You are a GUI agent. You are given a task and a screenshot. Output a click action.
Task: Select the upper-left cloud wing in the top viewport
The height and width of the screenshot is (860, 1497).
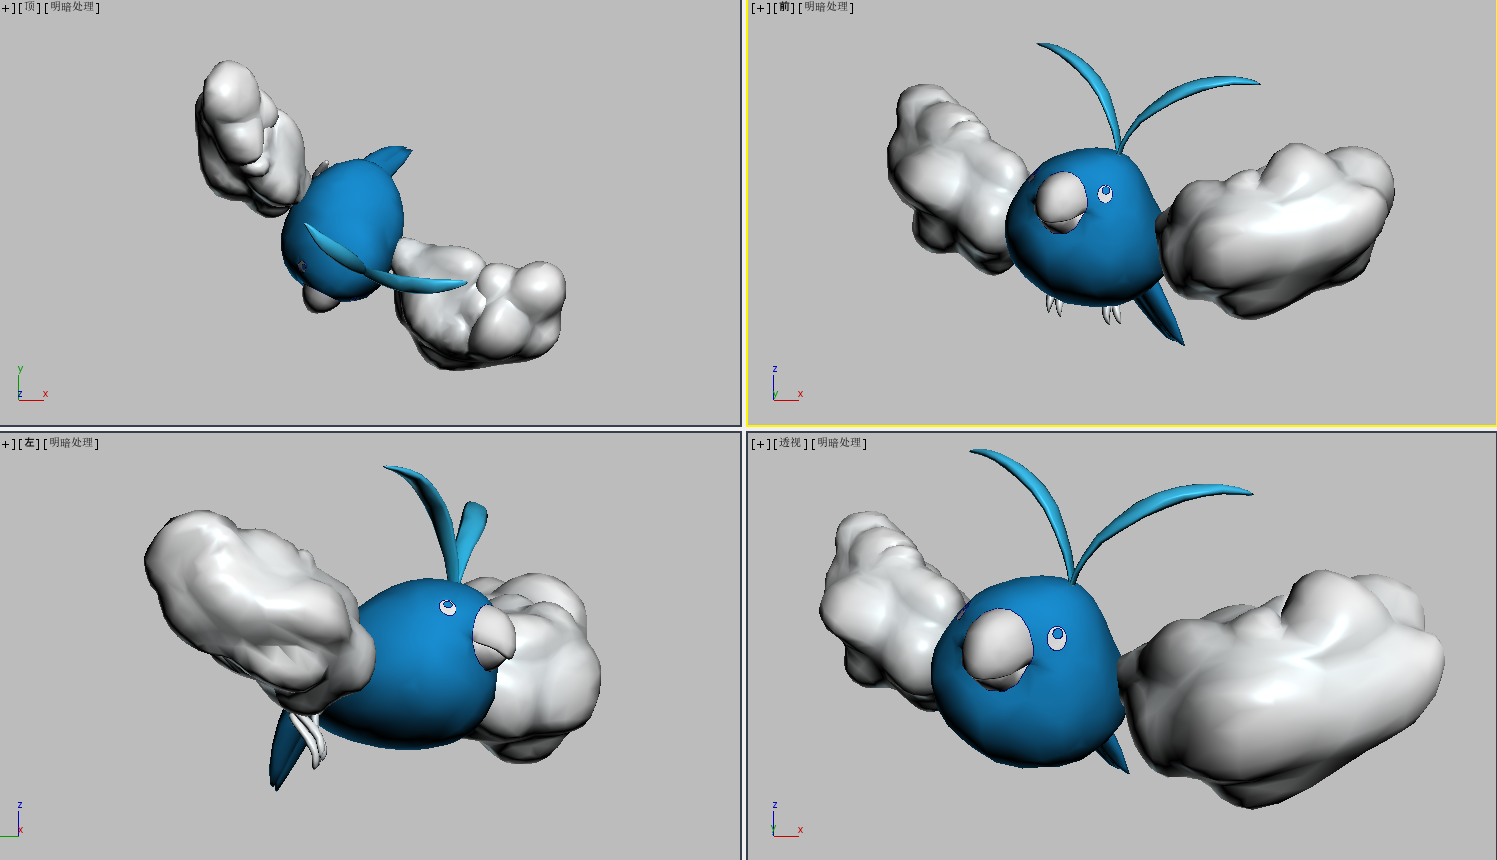coord(247,140)
